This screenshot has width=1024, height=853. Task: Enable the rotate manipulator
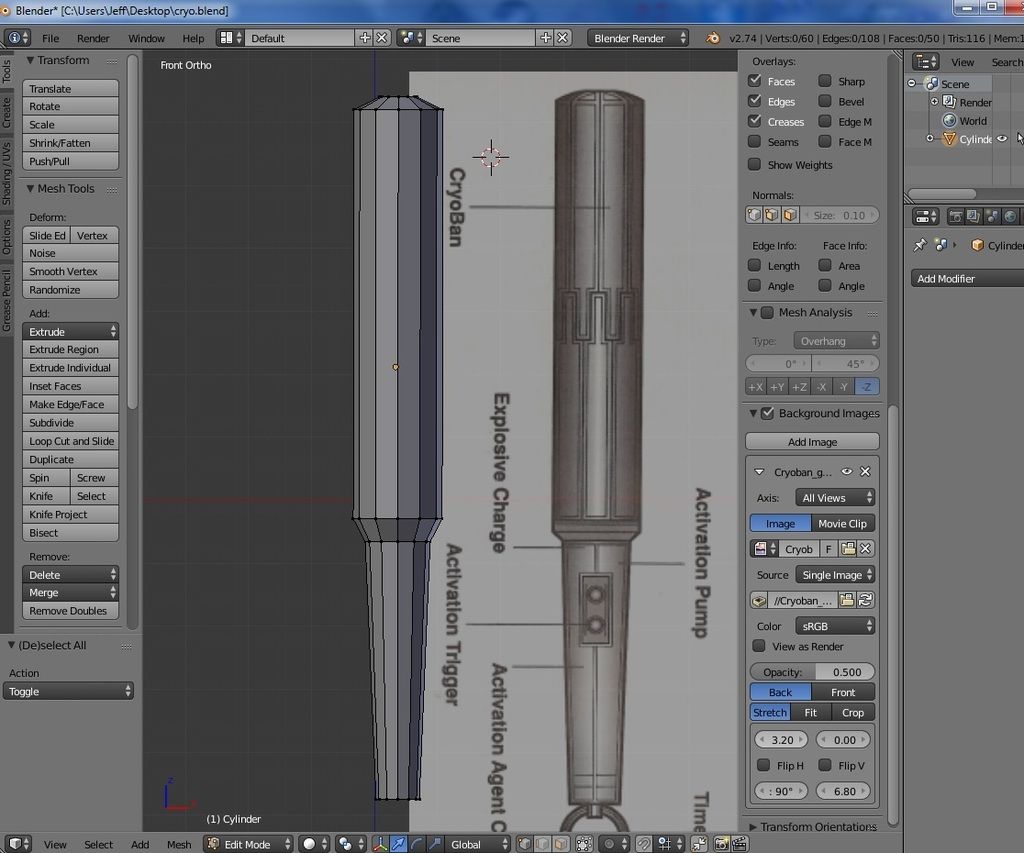point(416,844)
